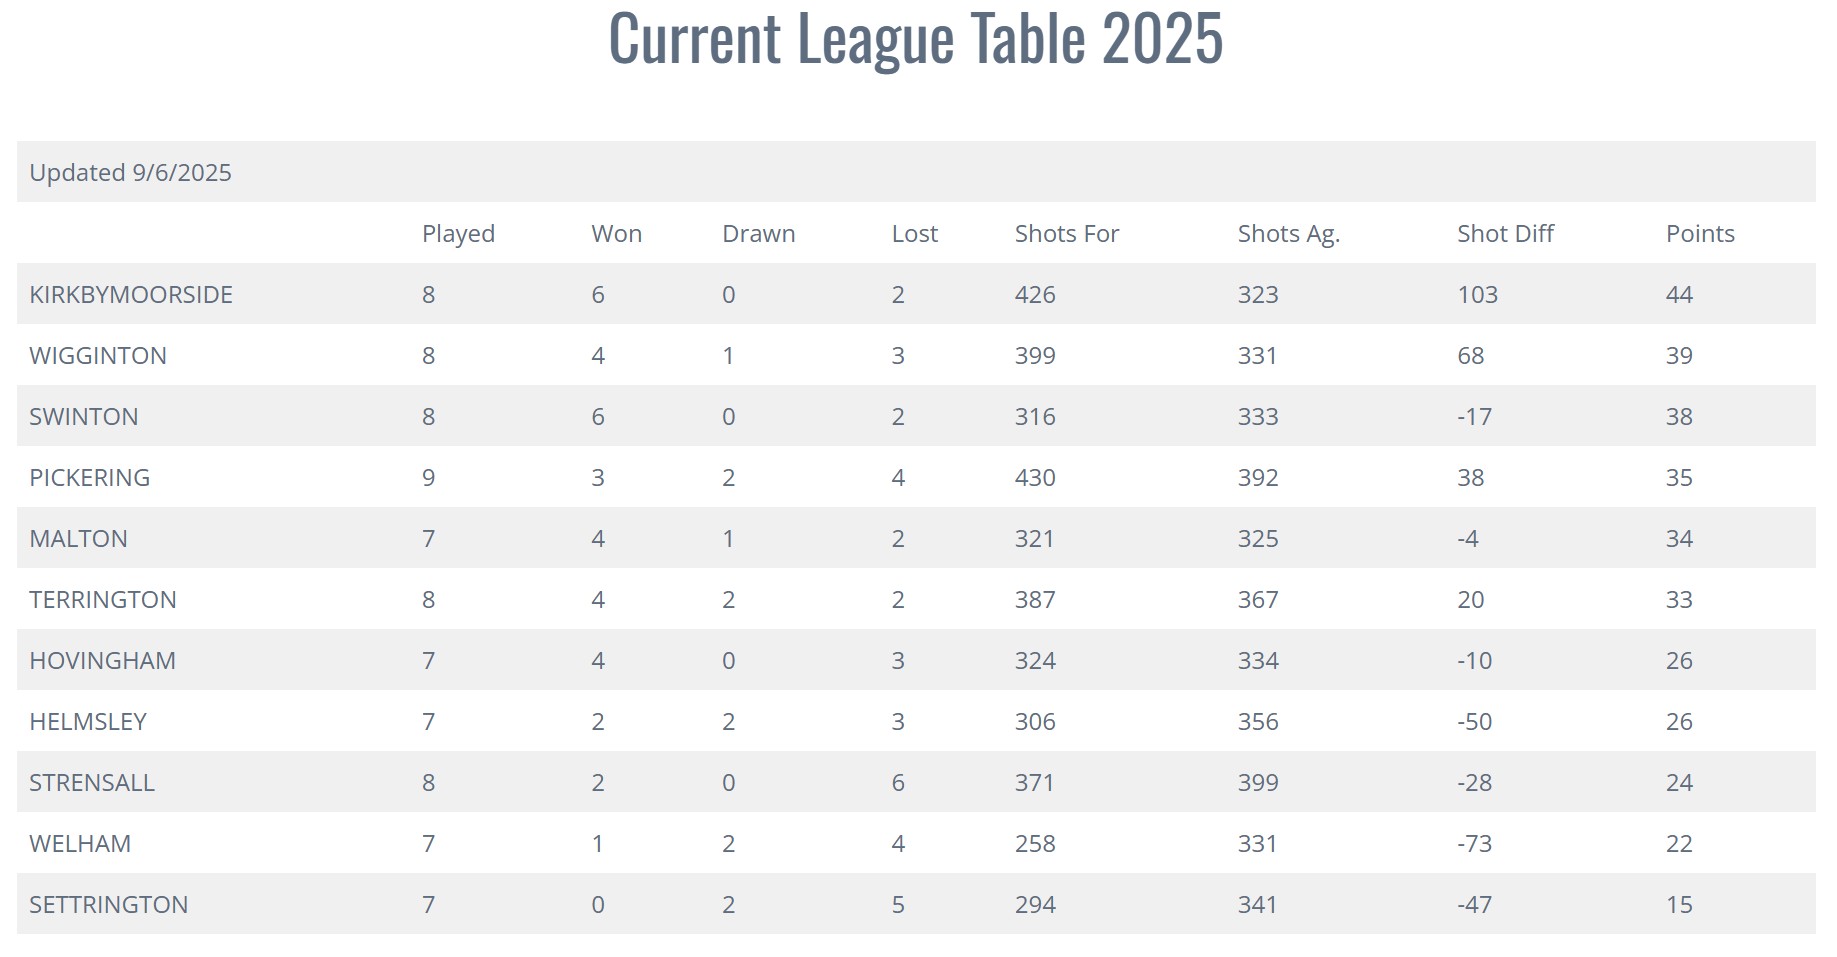Click the Shot Diff column header
This screenshot has width=1837, height=957.
click(1505, 234)
